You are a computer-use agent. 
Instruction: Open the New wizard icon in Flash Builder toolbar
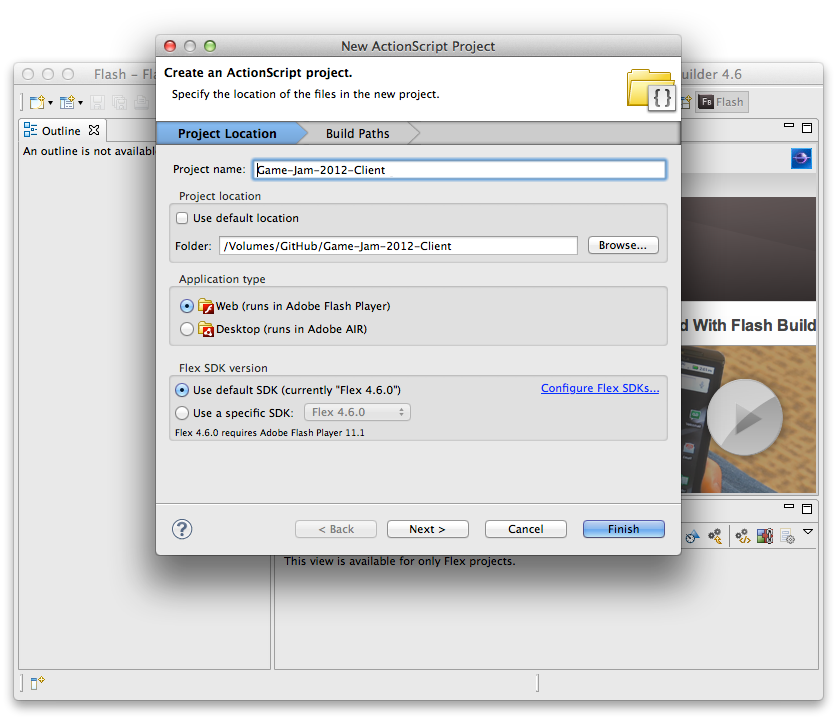pyautogui.click(x=37, y=102)
